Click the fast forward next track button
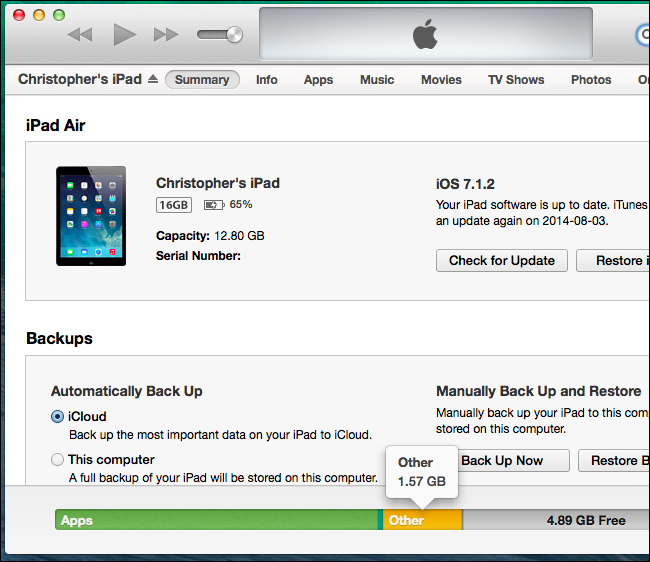650x562 pixels. [166, 34]
